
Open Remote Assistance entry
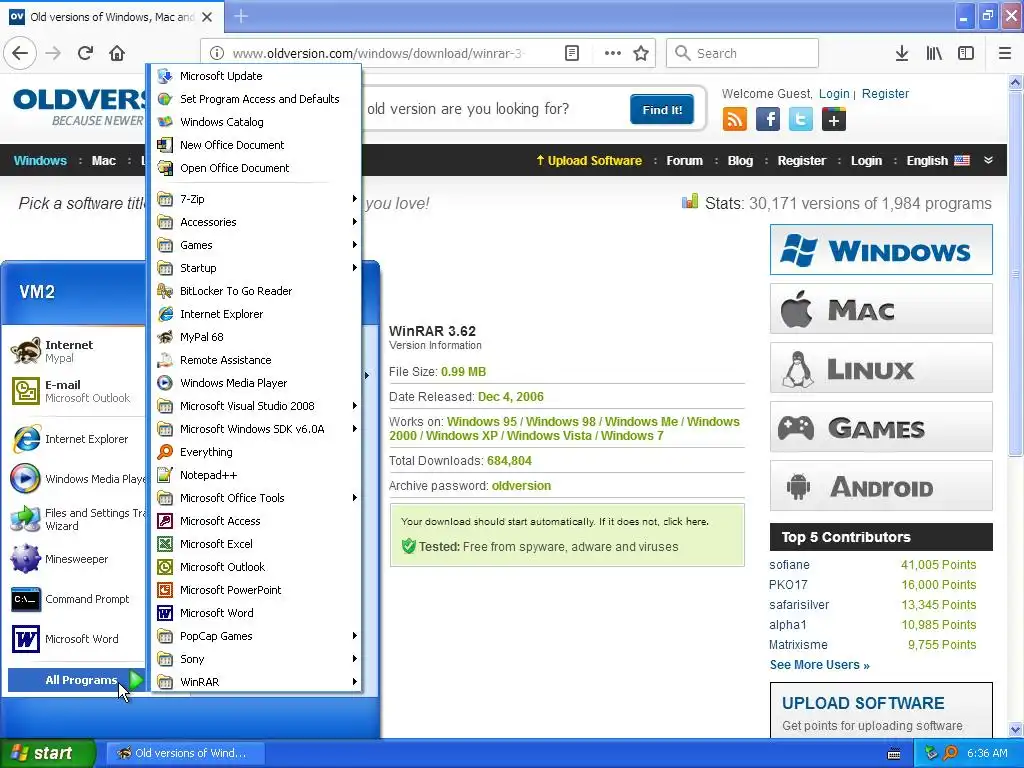[257, 360]
